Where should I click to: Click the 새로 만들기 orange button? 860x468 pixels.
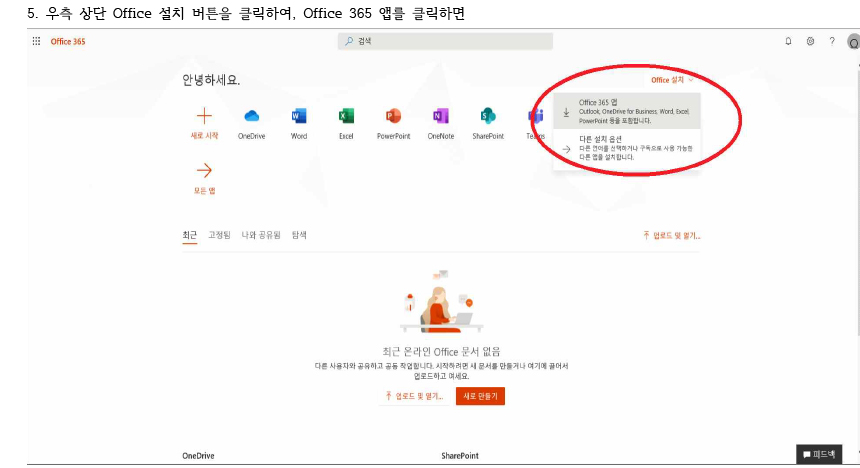click(480, 396)
